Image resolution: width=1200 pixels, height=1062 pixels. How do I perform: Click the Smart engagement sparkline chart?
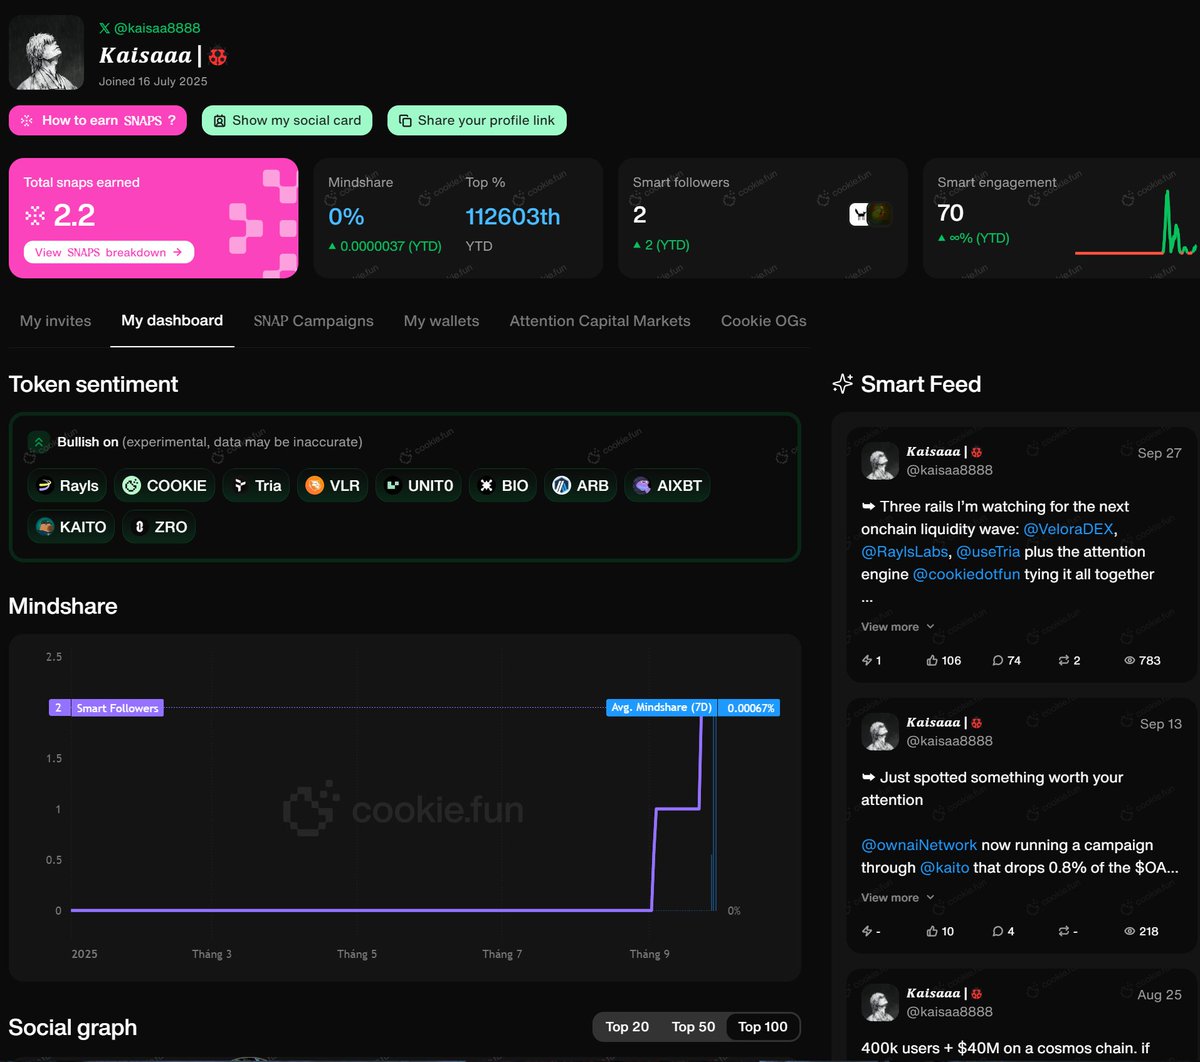pyautogui.click(x=1135, y=223)
